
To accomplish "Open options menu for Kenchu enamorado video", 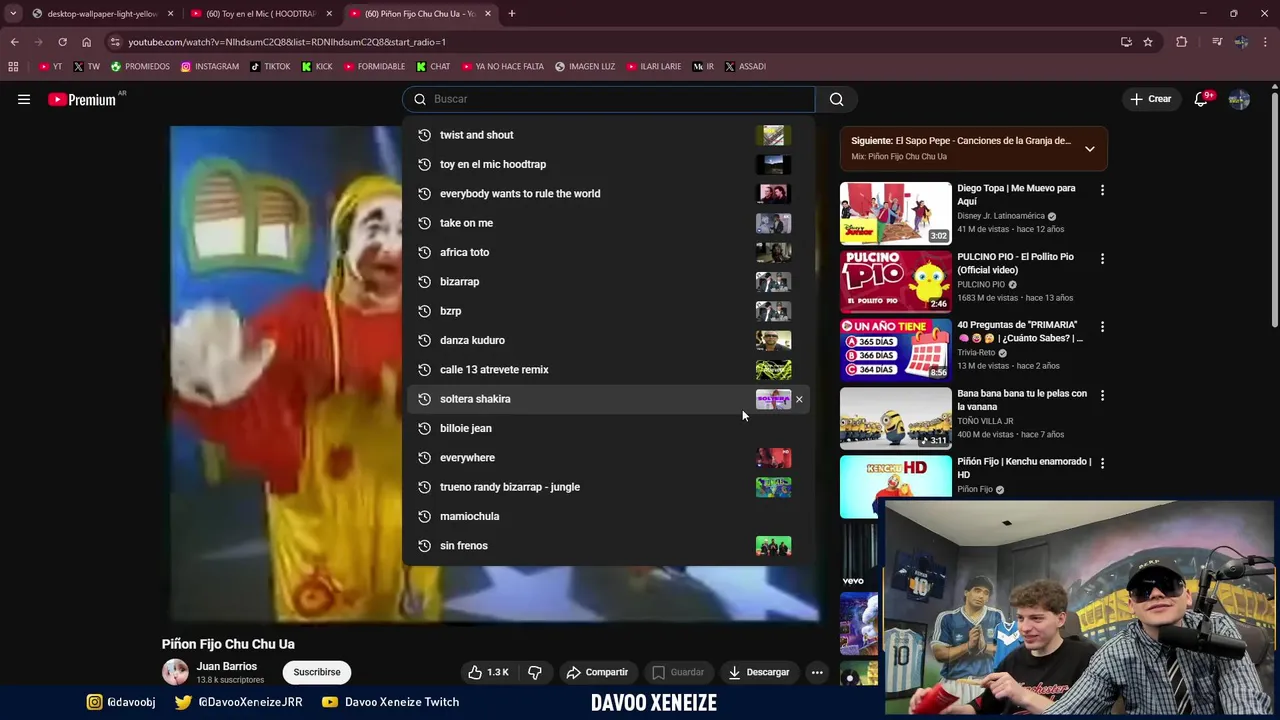I will (1102, 463).
